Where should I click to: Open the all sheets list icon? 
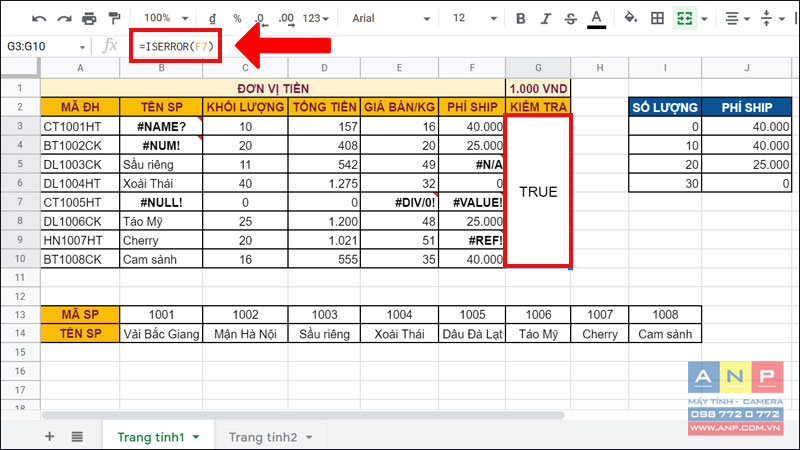[77, 437]
